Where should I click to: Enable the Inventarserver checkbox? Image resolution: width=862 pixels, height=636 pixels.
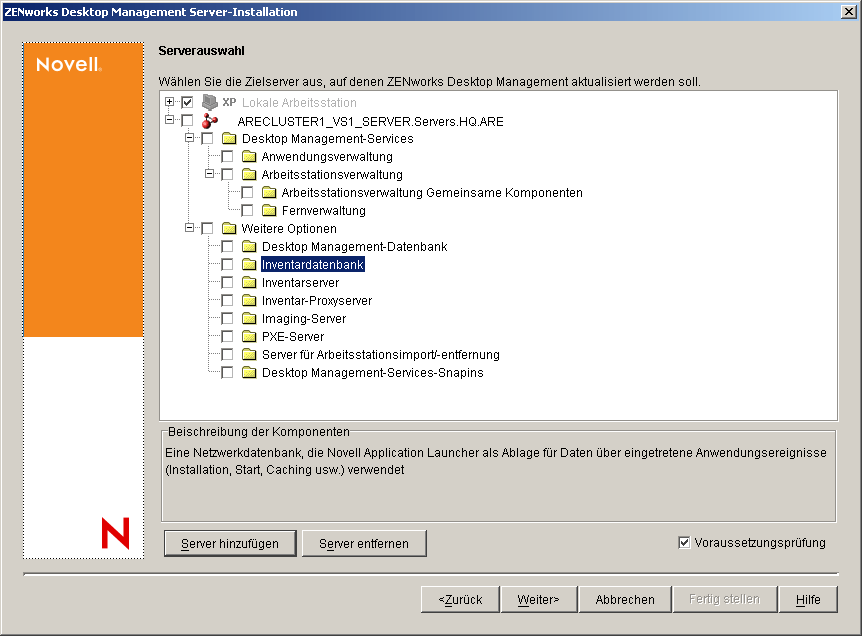click(x=227, y=283)
